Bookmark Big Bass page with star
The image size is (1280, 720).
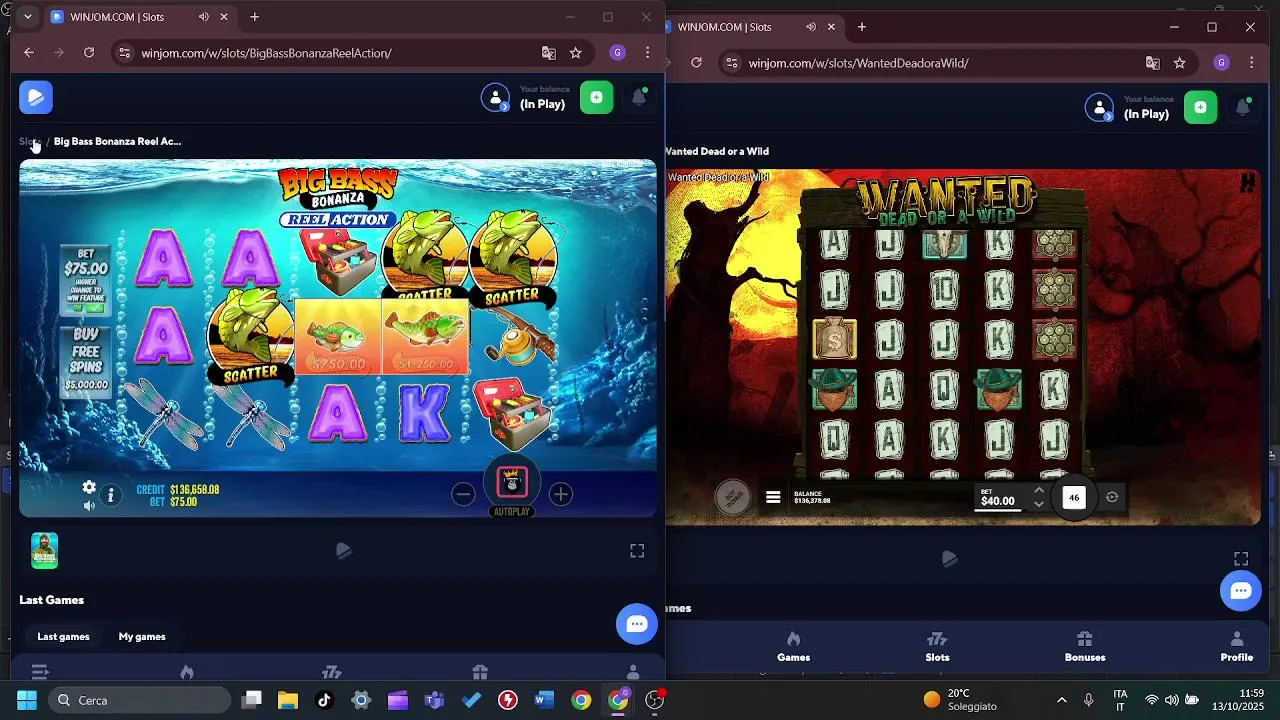pos(576,53)
